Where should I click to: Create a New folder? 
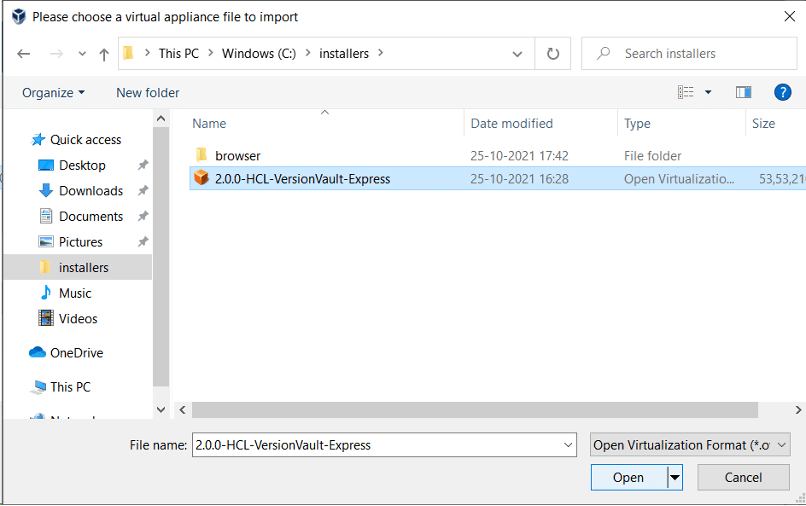148,93
